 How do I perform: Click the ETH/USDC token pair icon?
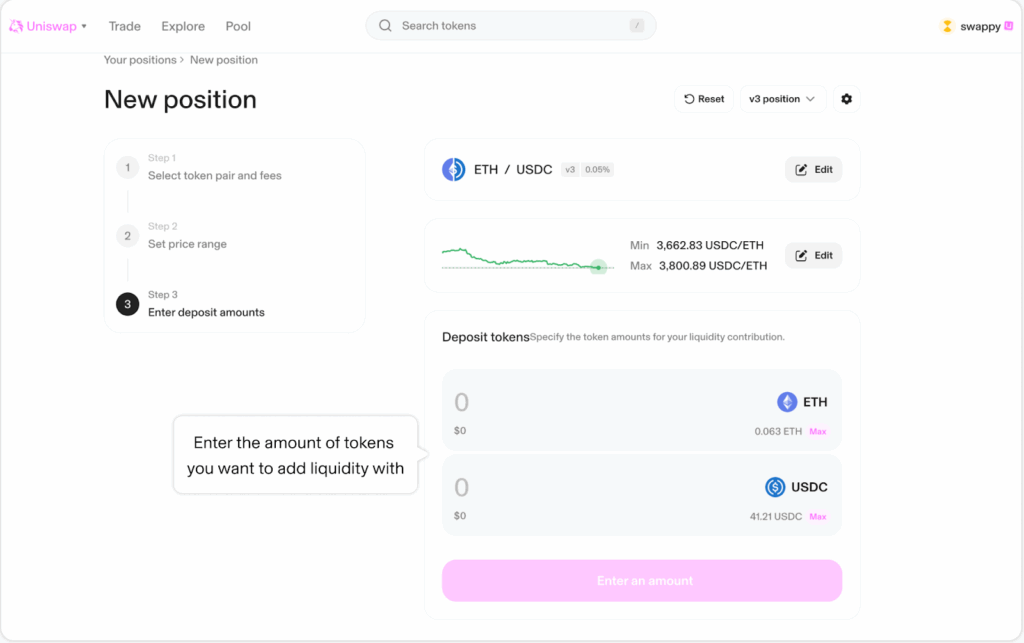[x=454, y=170]
